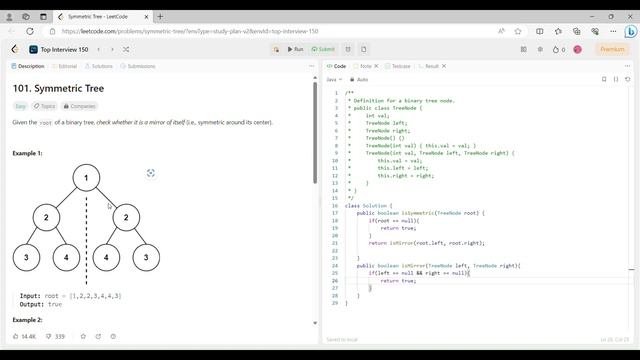Image resolution: width=640 pixels, height=360 pixels.
Task: Click the browser address bar URL
Action: point(190,31)
